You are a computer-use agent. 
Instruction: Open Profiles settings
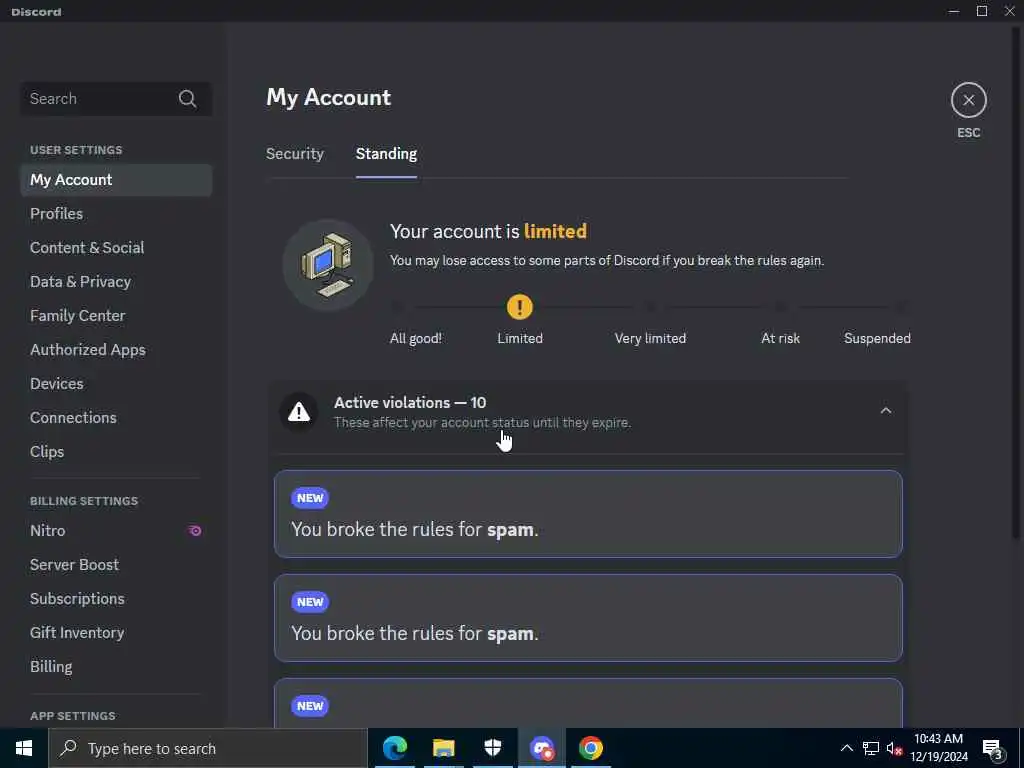(x=116, y=214)
